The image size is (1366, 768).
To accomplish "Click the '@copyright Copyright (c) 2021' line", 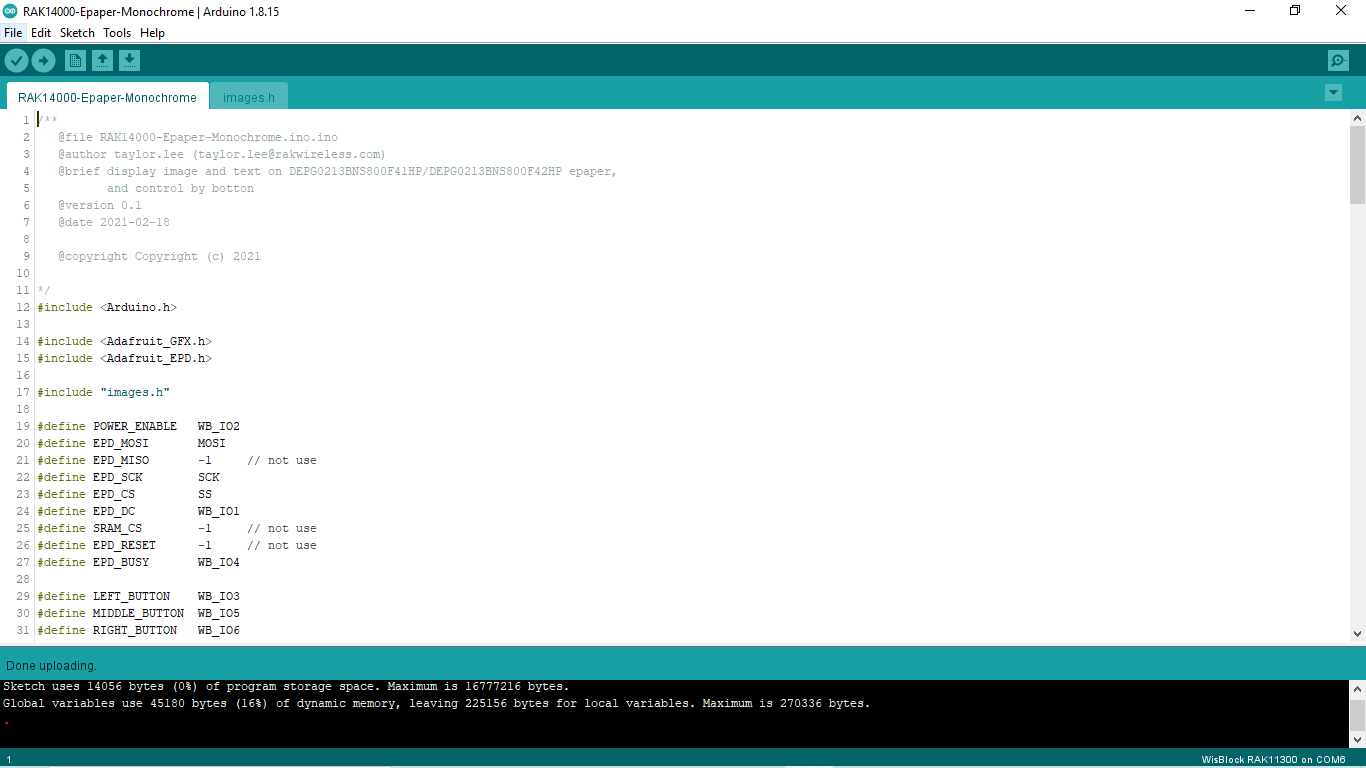I will (159, 256).
